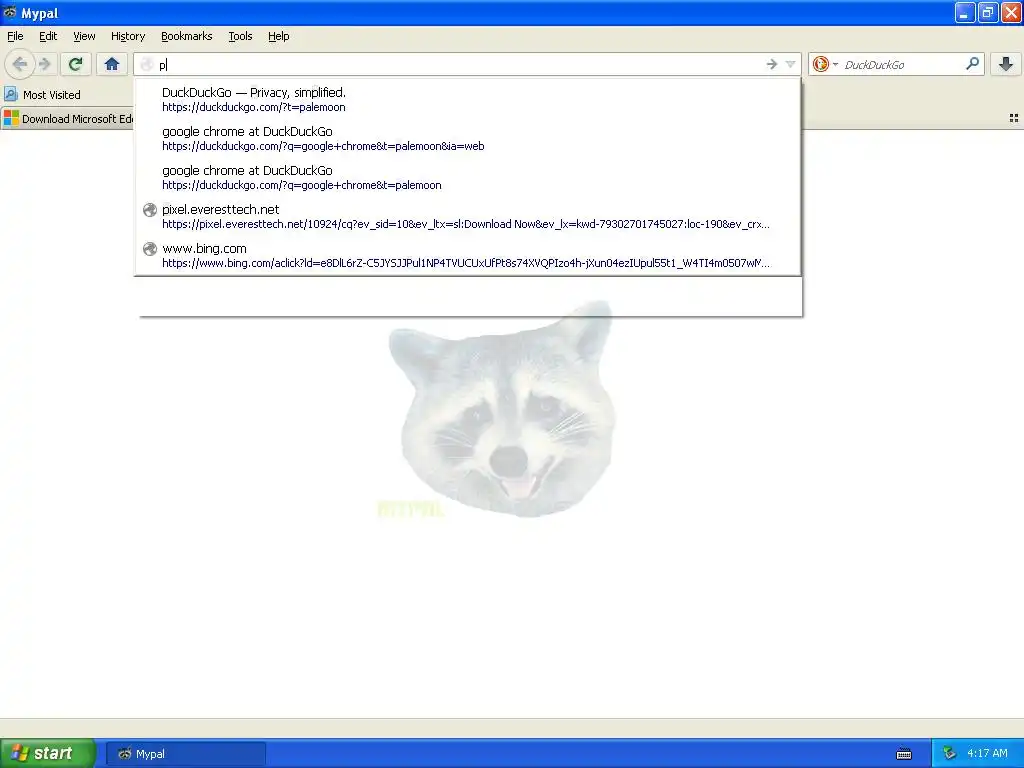This screenshot has height=768, width=1024.
Task: Click the Microsoft logo on the tab
Action: (x=11, y=118)
